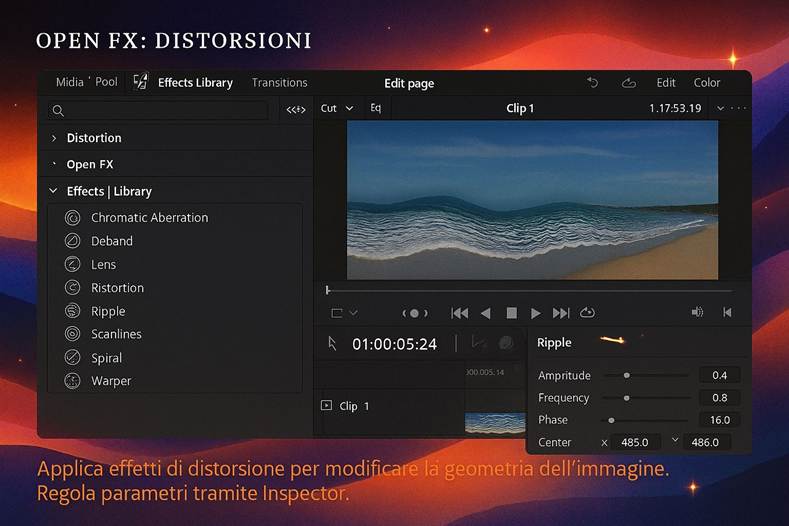Open the Center Y dropdown chevron

pyautogui.click(x=675, y=440)
